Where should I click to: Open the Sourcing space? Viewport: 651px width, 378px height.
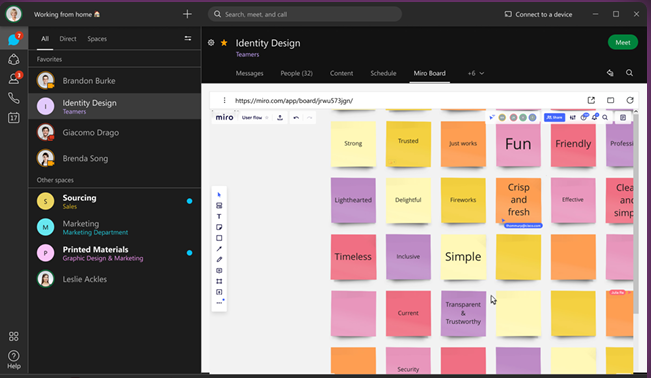[x=115, y=201]
